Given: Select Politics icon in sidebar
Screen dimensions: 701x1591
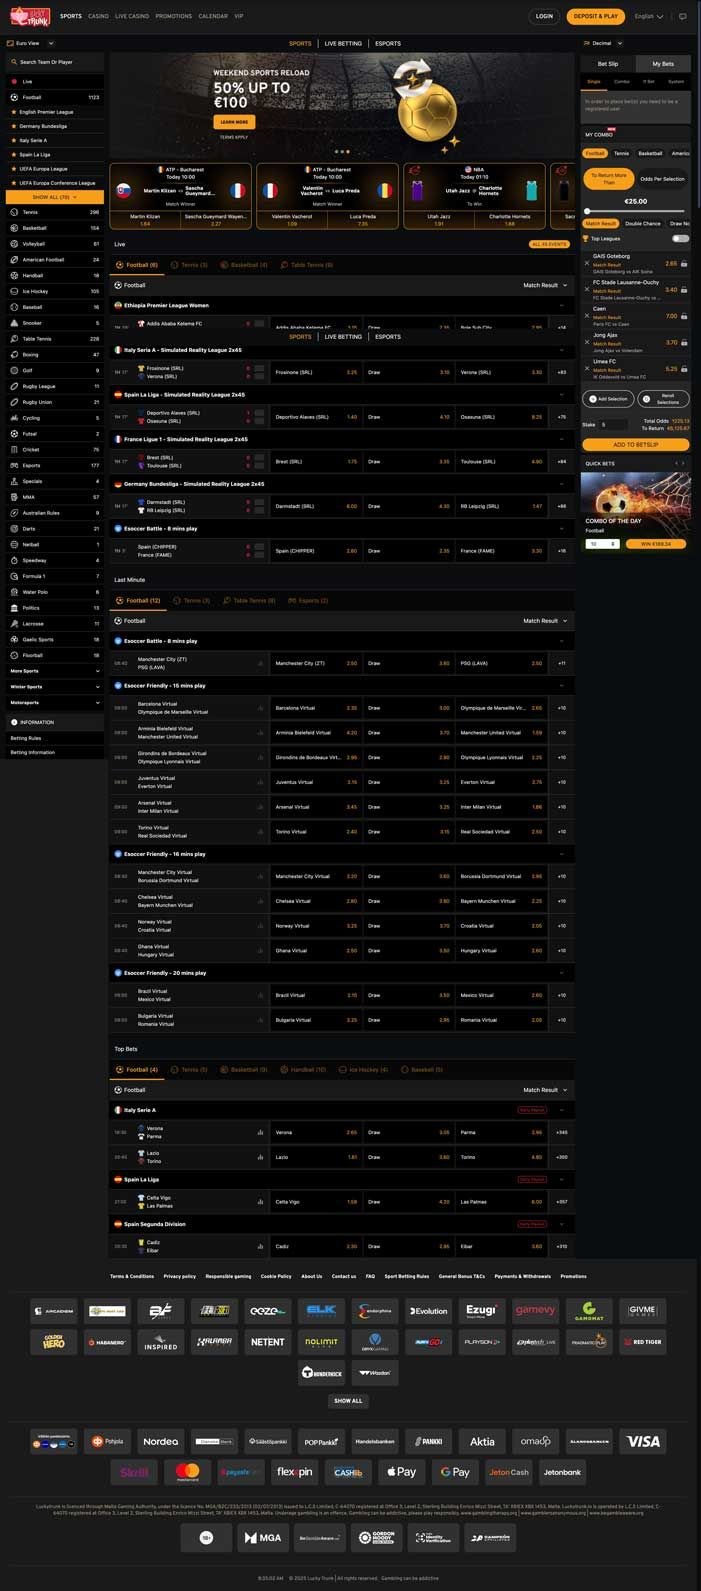Looking at the screenshot, I should tap(14, 608).
